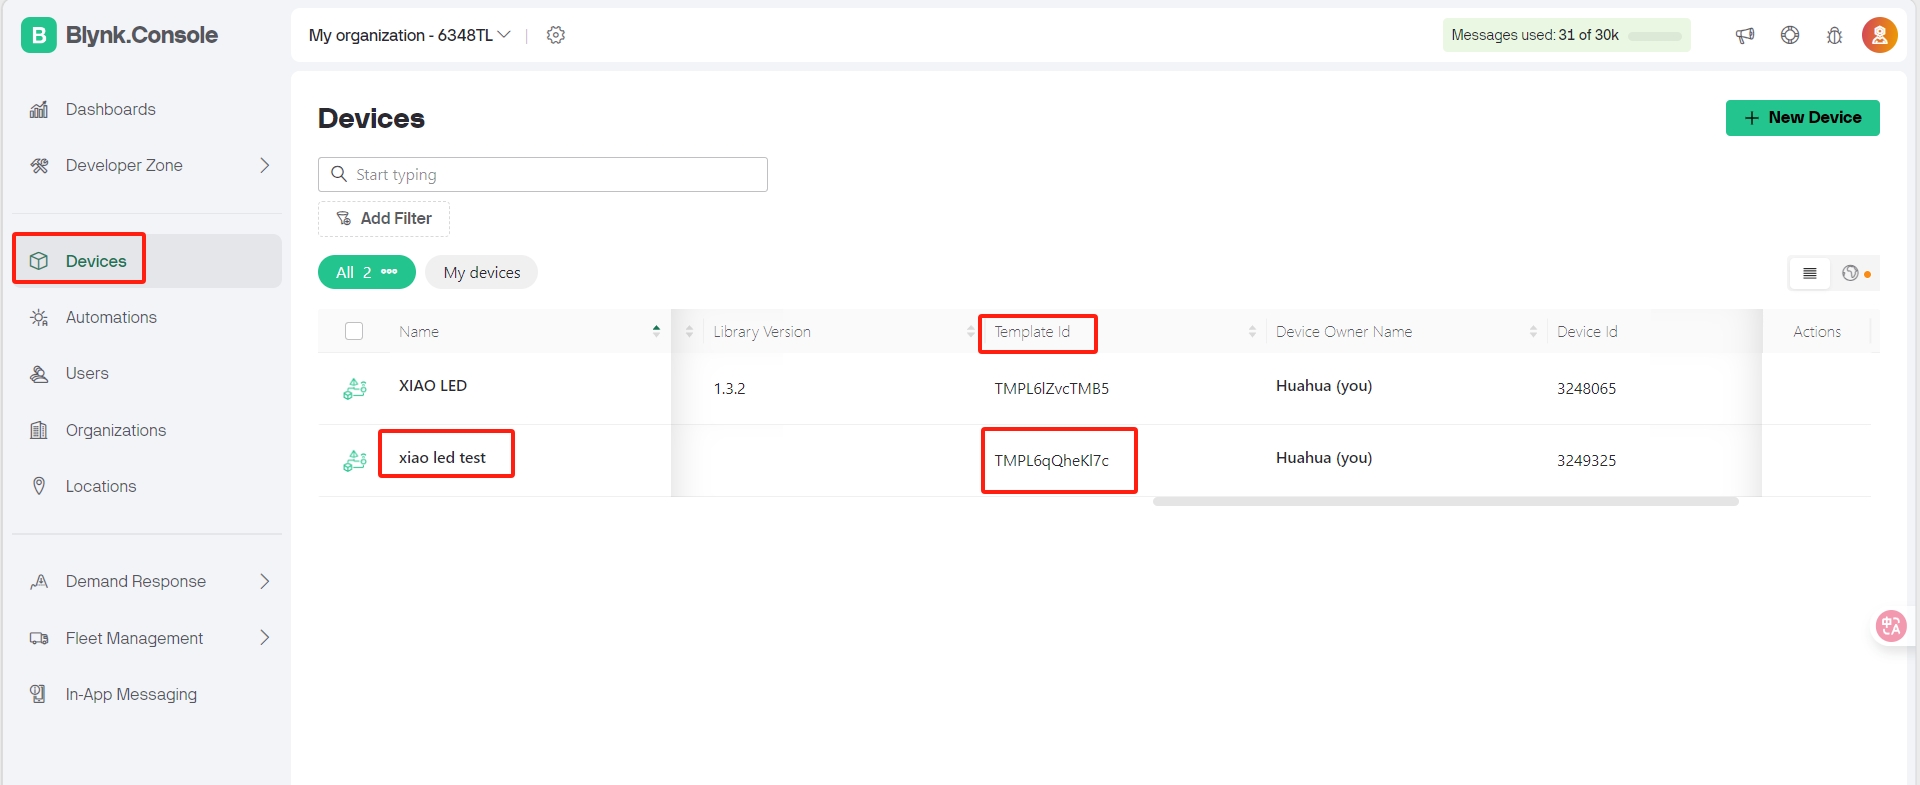Click the Messages used quota bar

click(x=1566, y=35)
